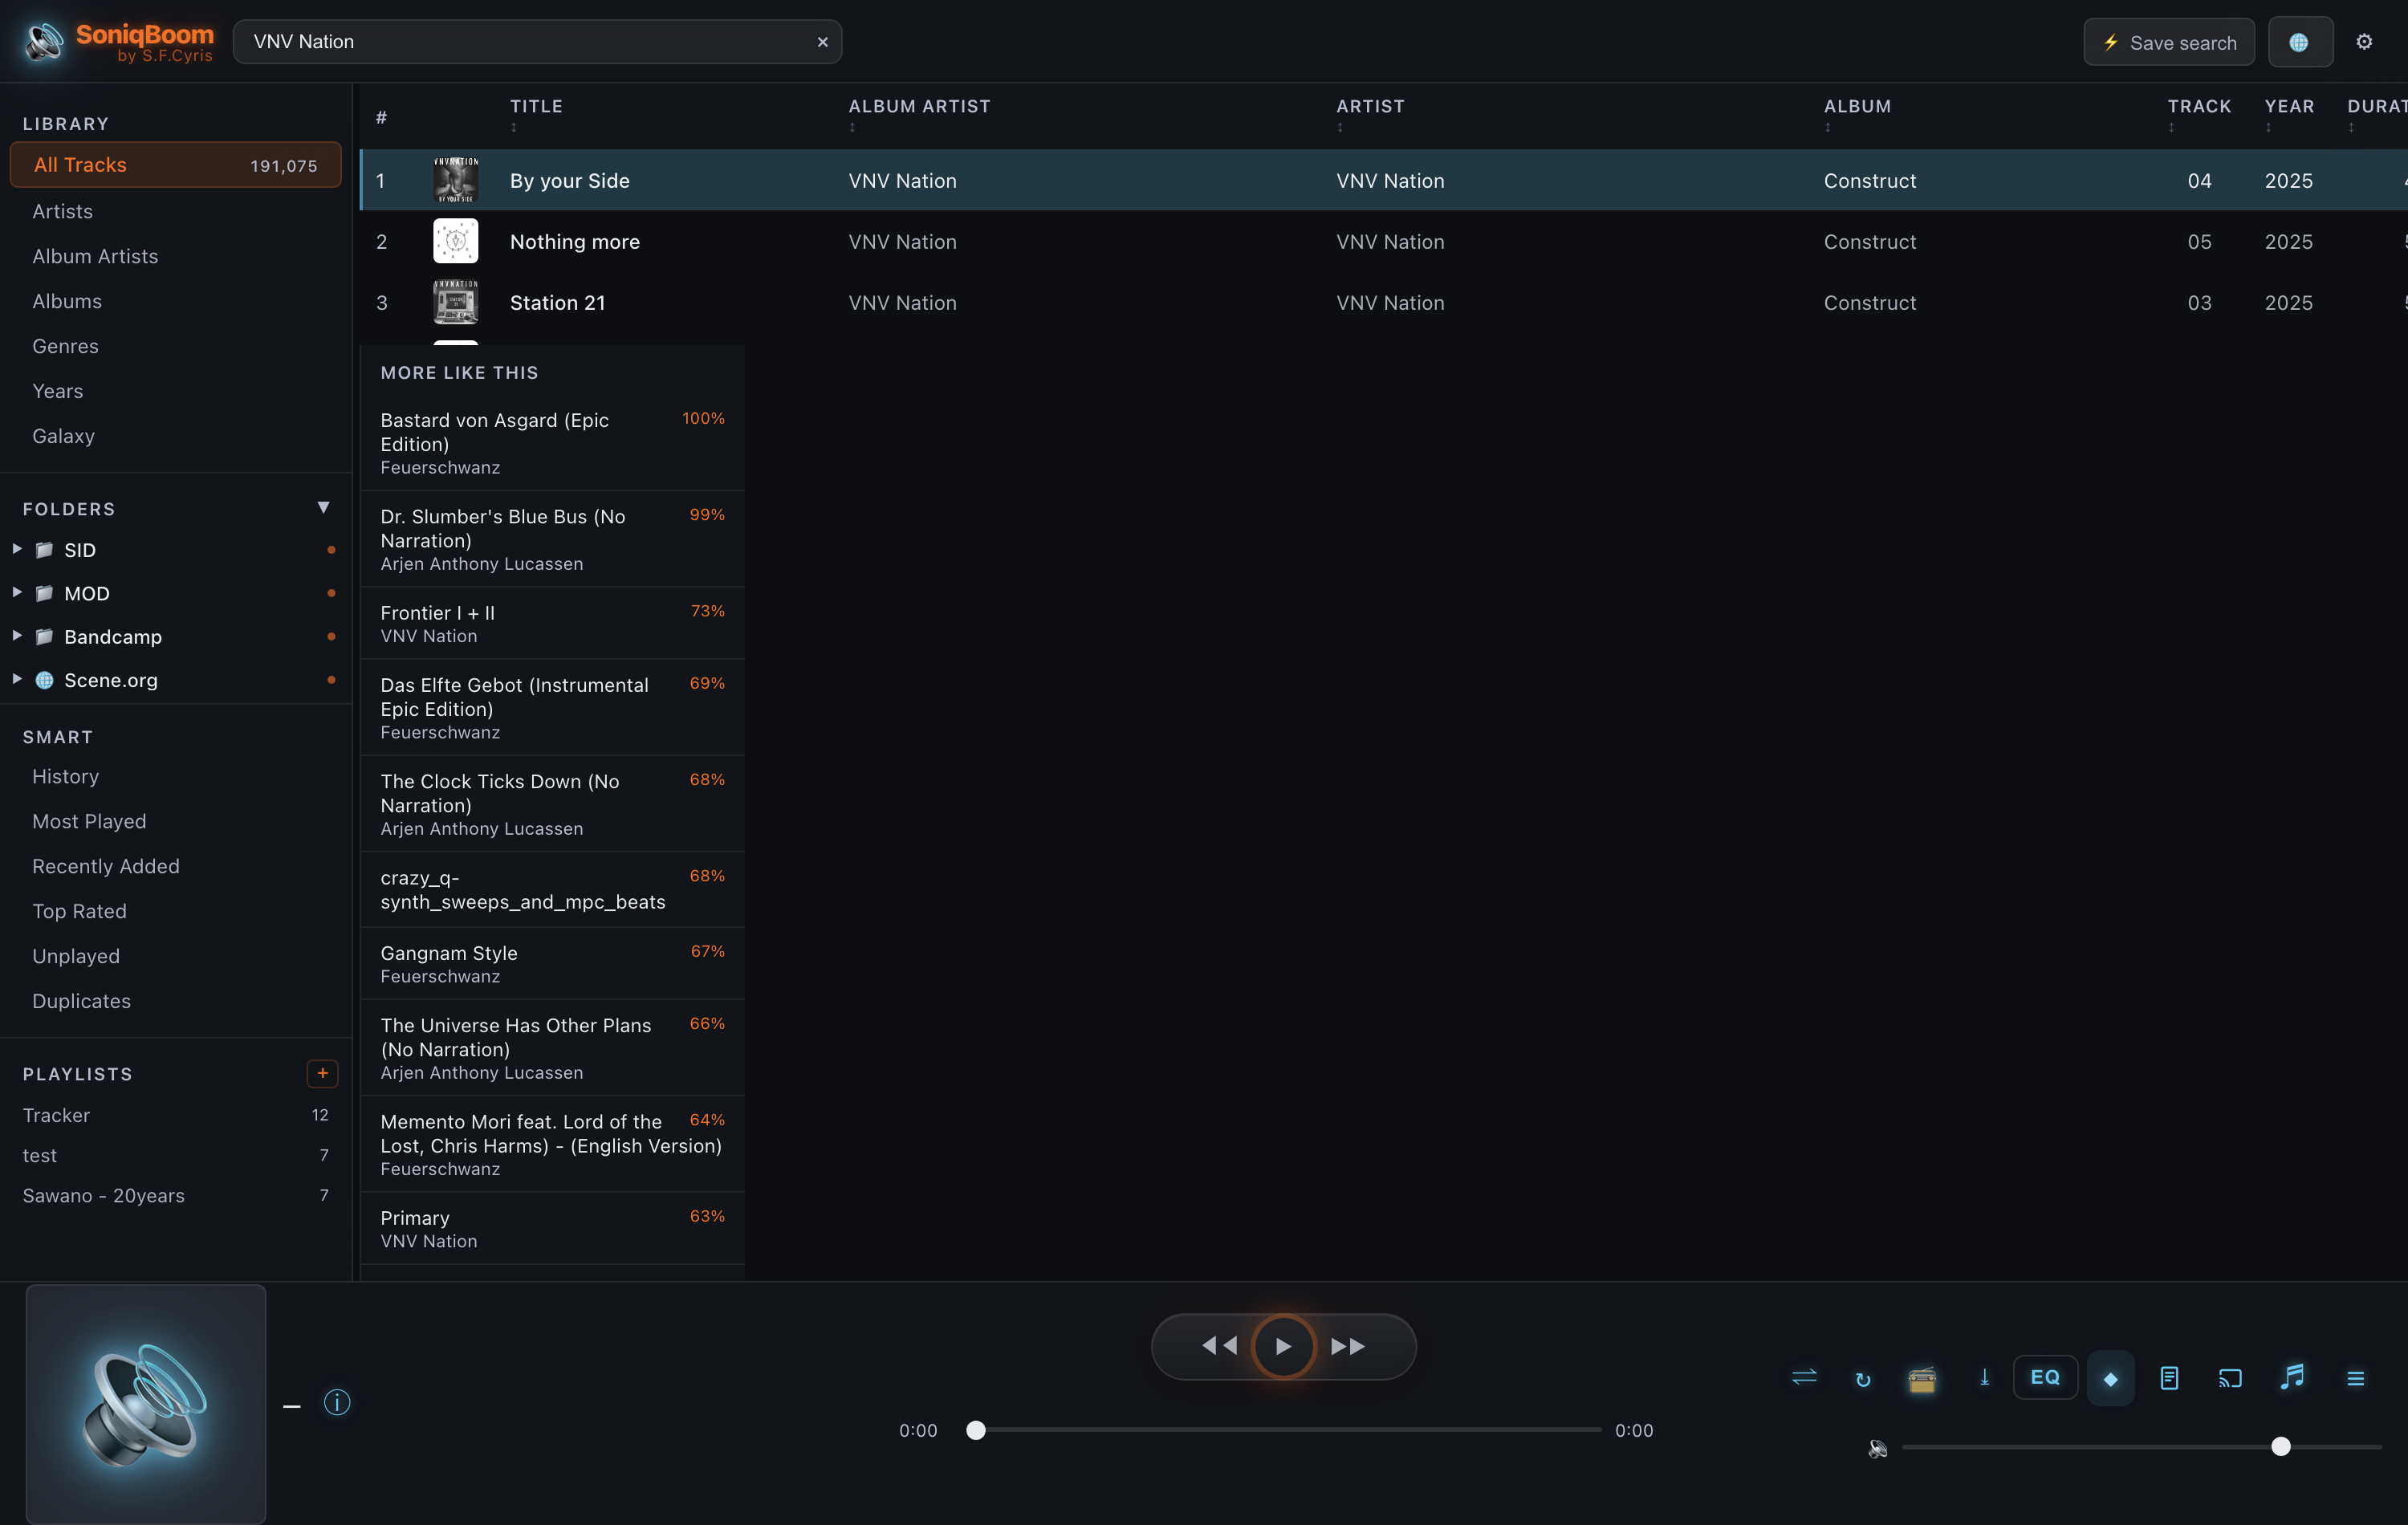Click the globe icon button in top bar

pyautogui.click(x=2300, y=42)
